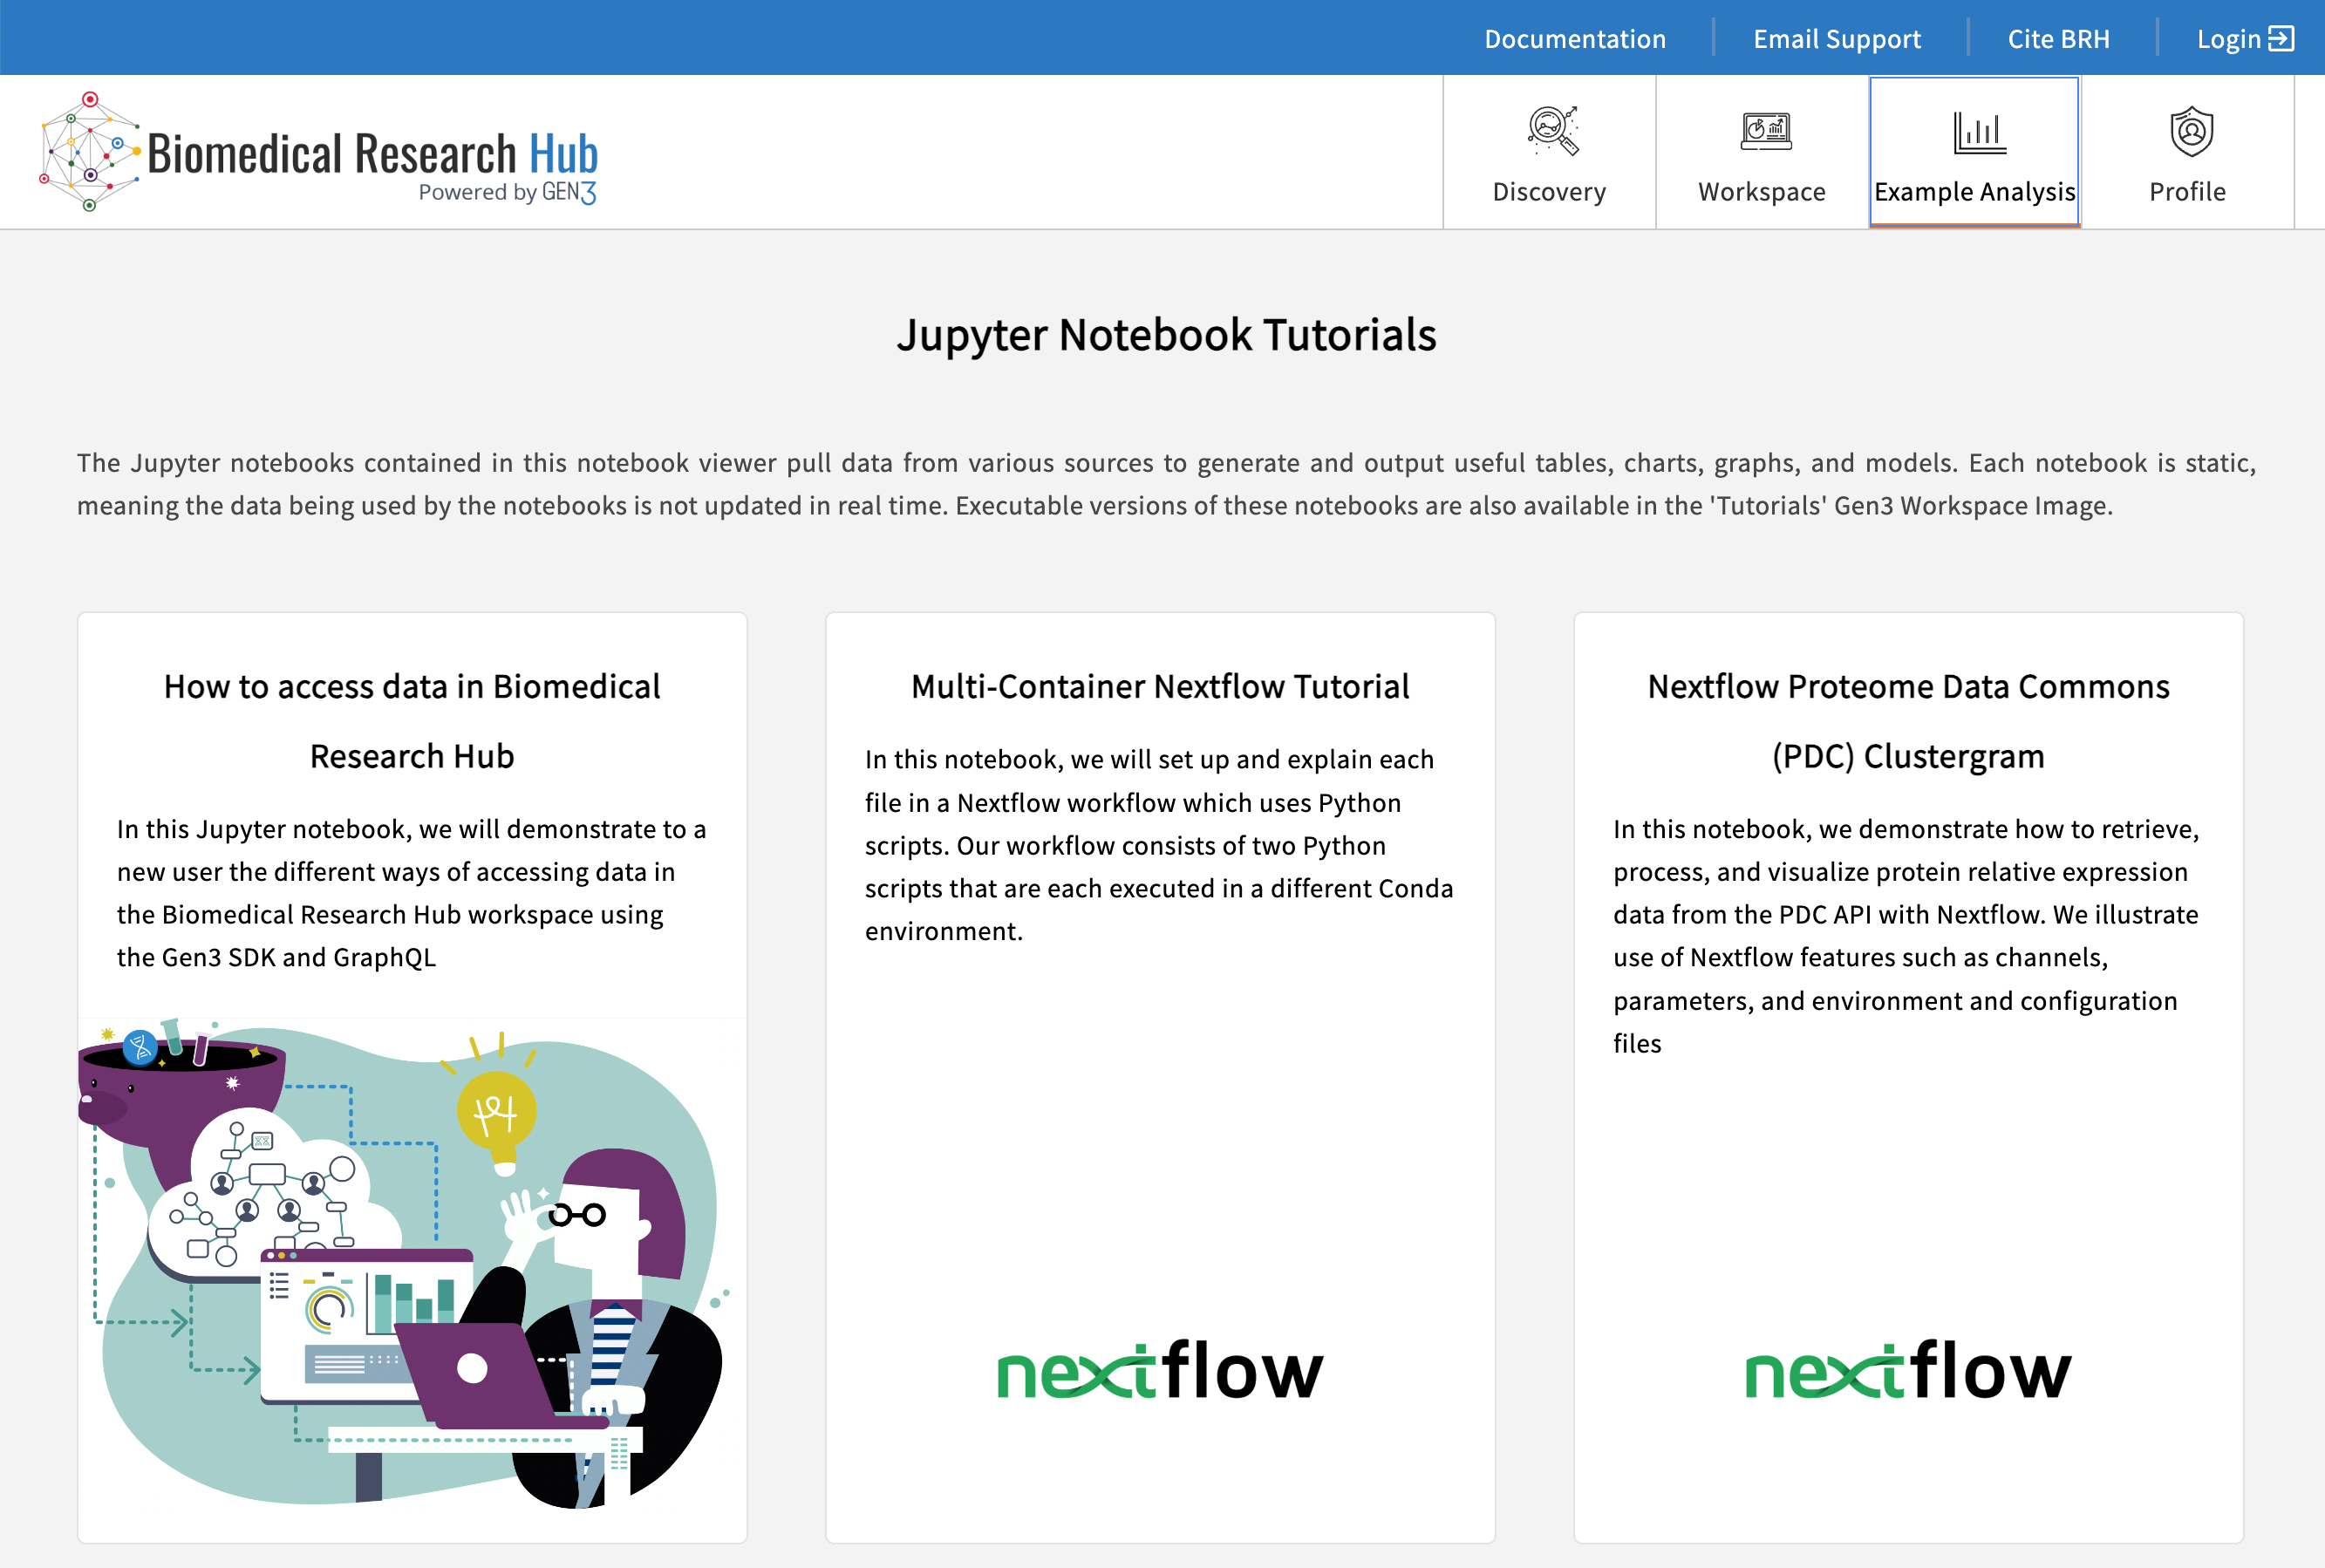Screen dimensions: 2325x1568
Task: Expand the Workspace navigation section
Action: [x=1760, y=153]
